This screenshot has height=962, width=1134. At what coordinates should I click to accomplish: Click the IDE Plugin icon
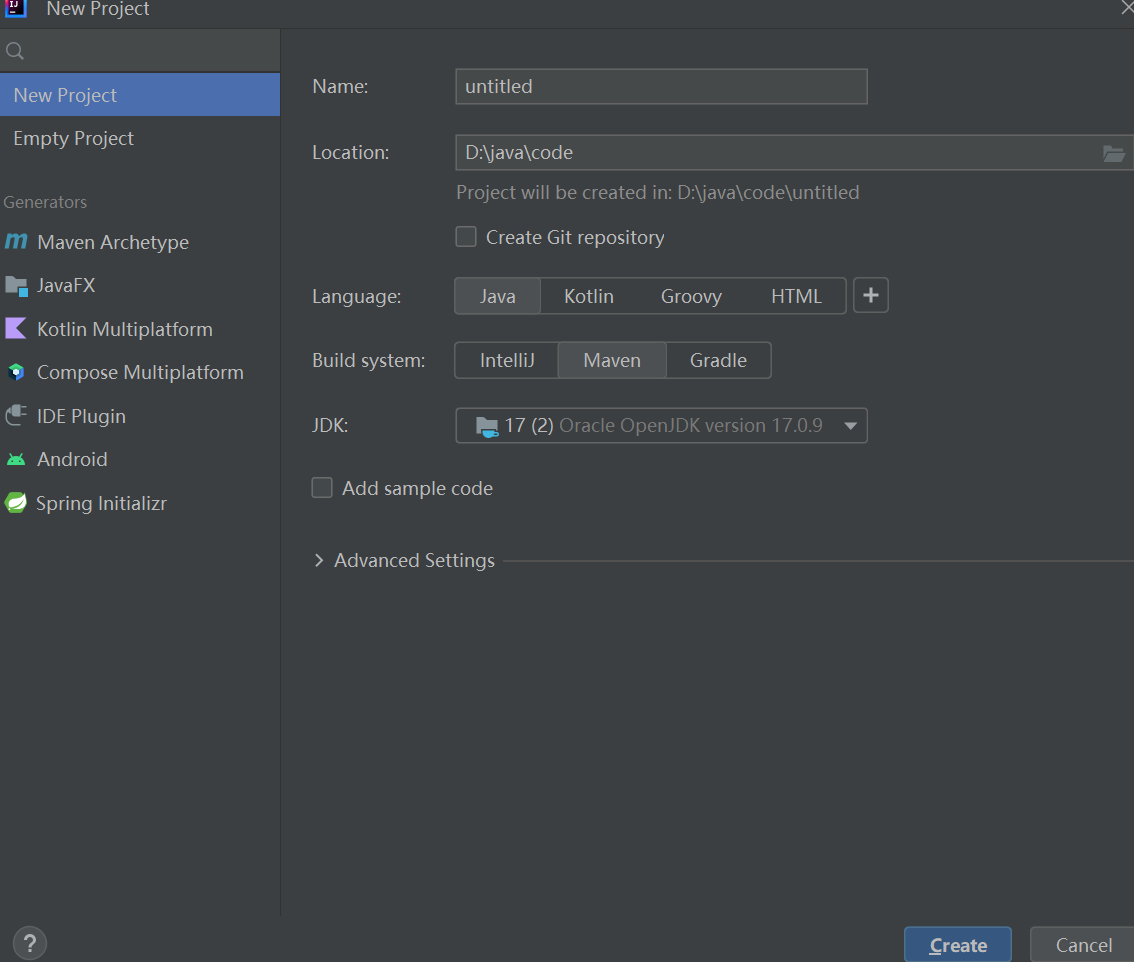click(x=16, y=415)
